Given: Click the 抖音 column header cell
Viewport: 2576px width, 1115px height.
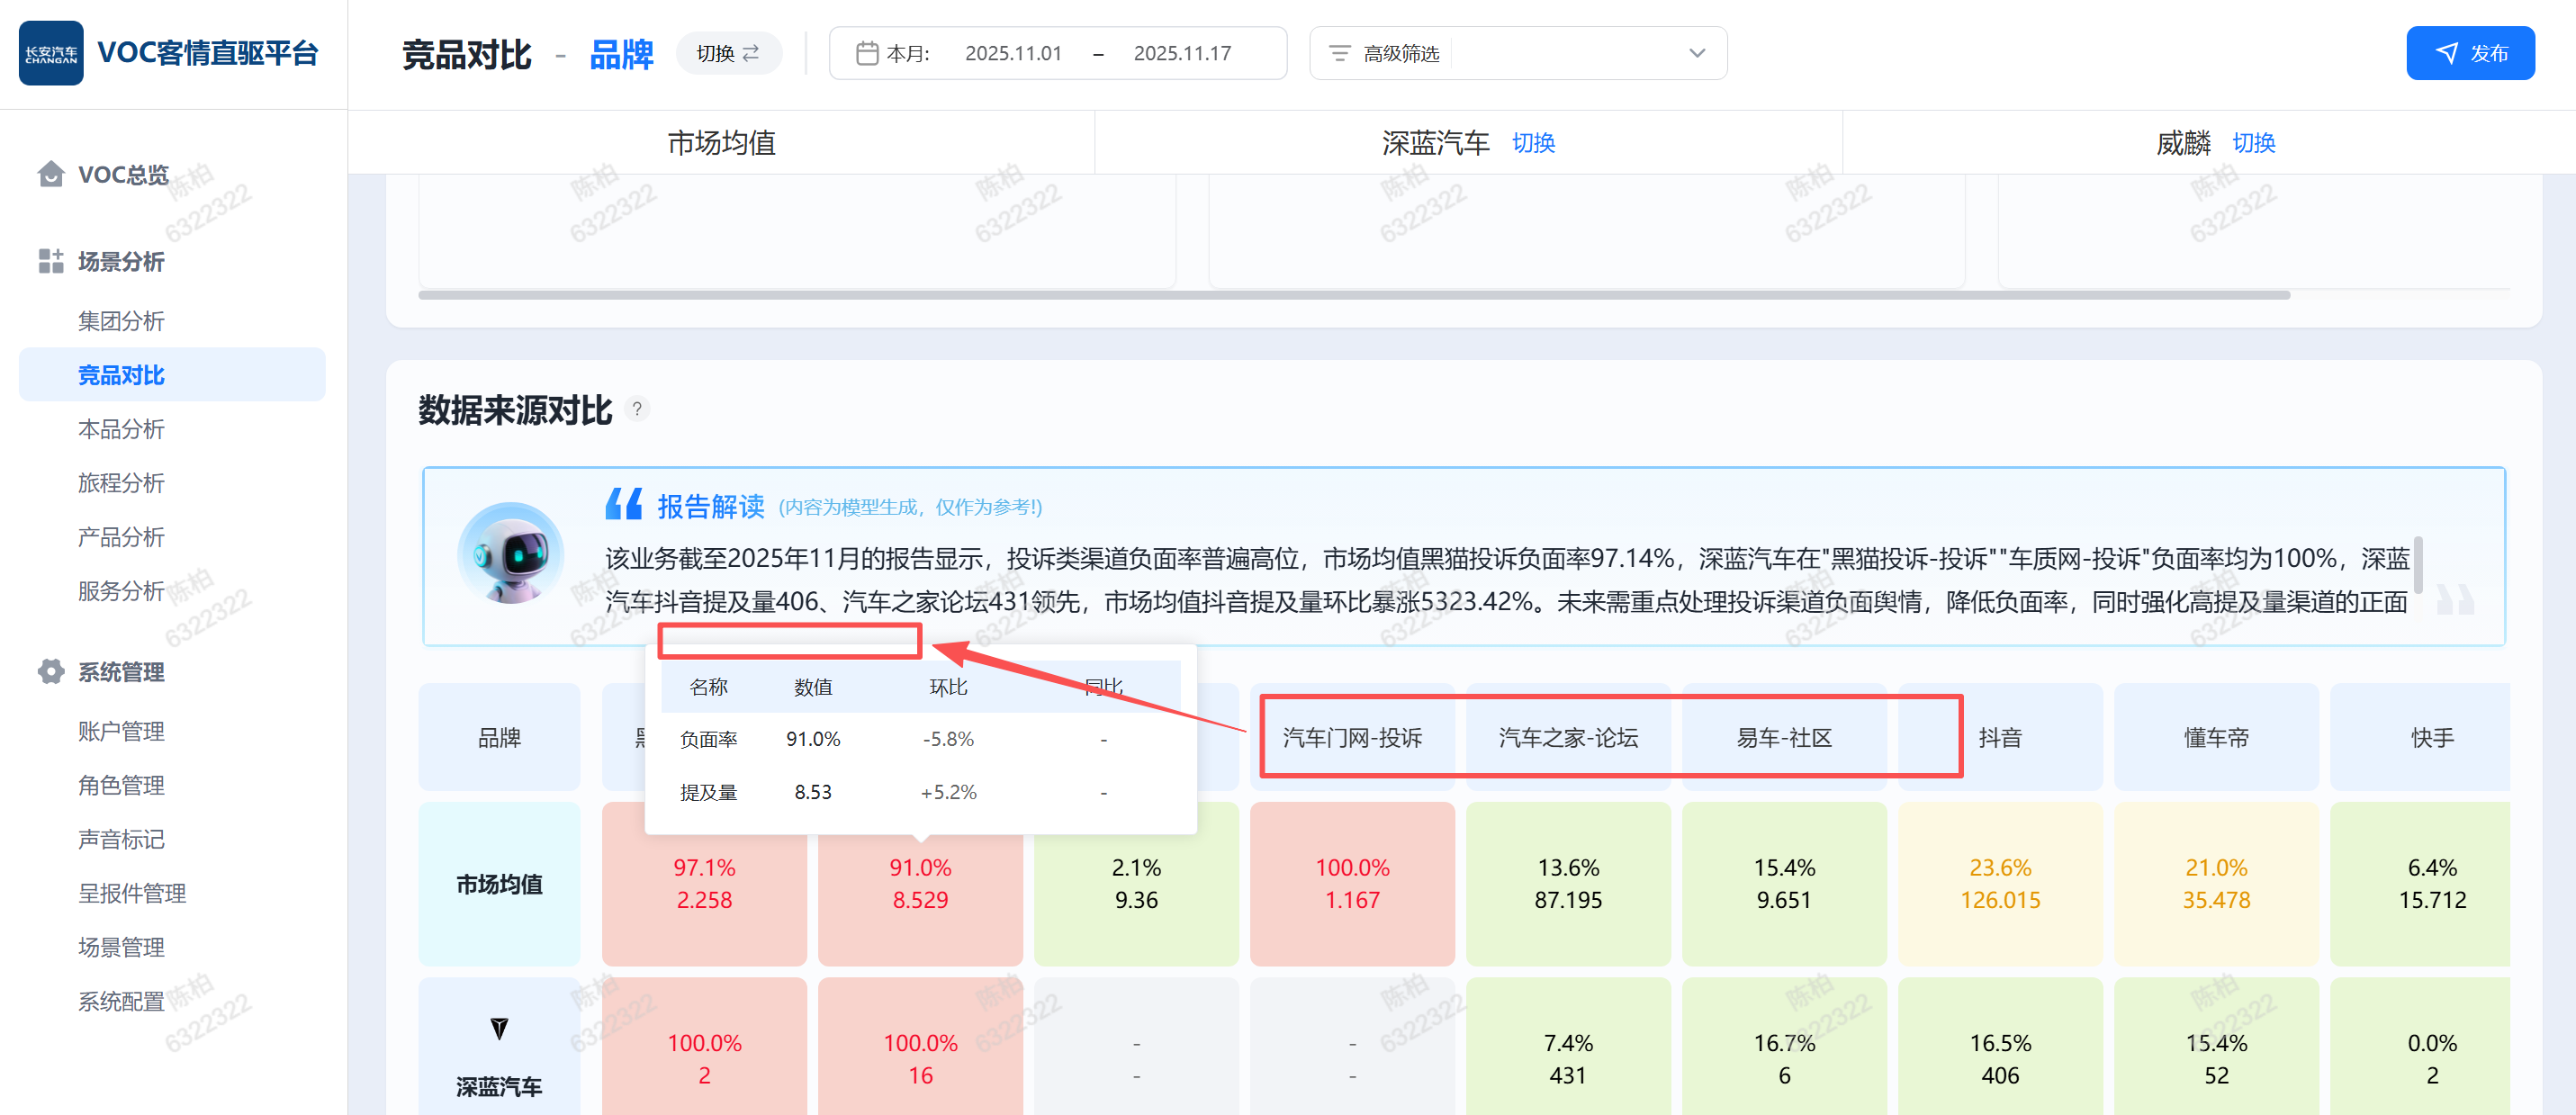Looking at the screenshot, I should pyautogui.click(x=2000, y=738).
